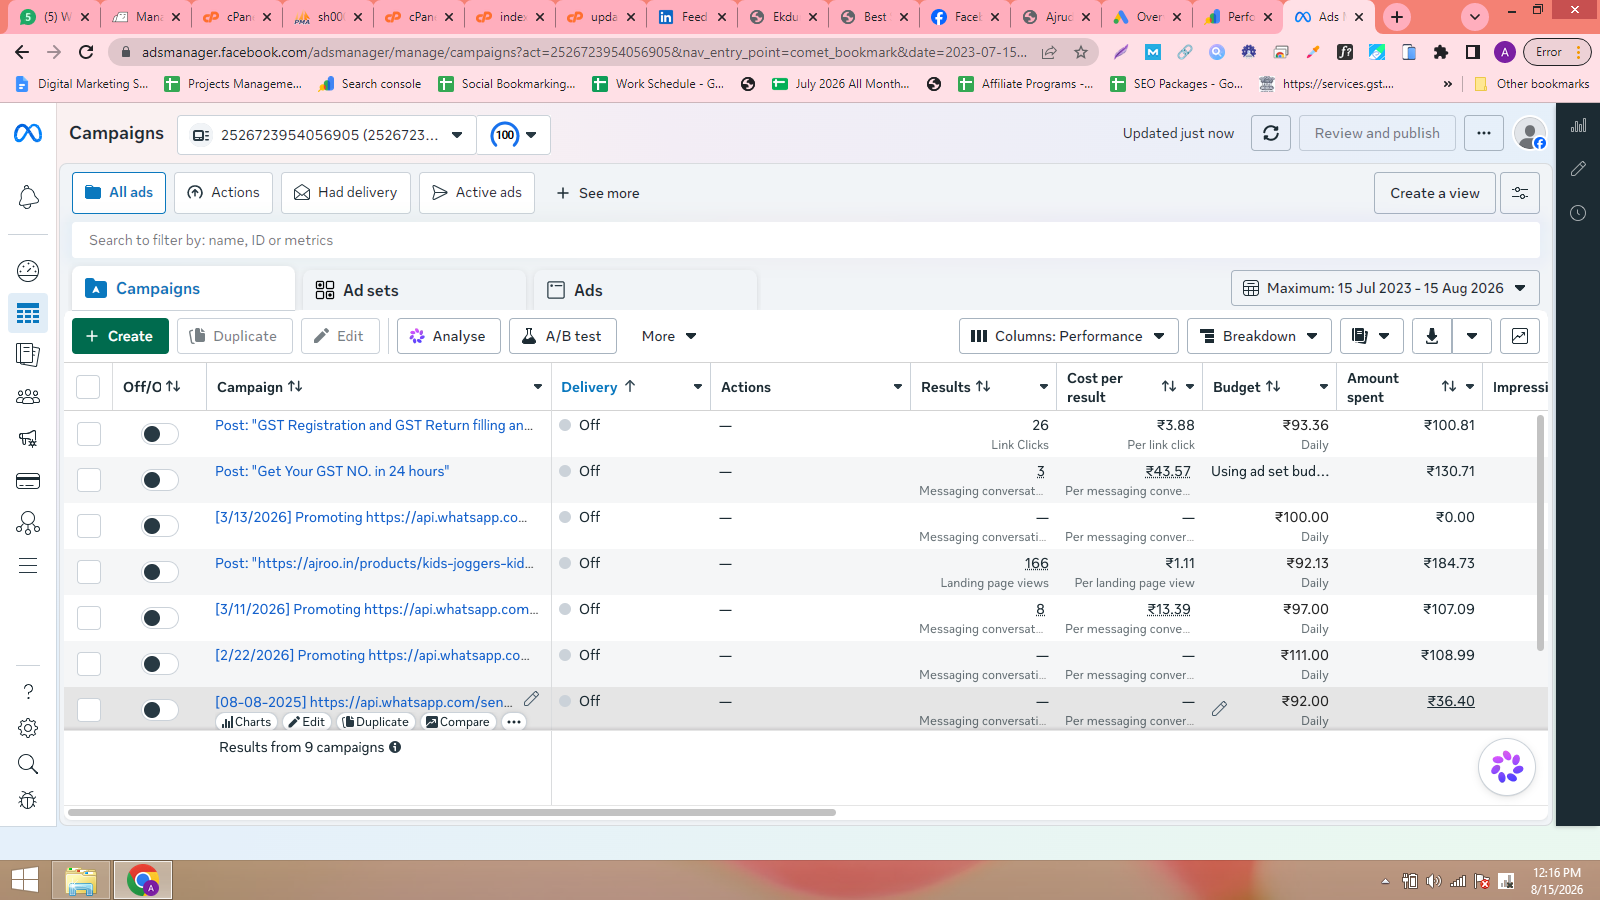Check the Get Your GST NO. campaign checkbox

(89, 480)
